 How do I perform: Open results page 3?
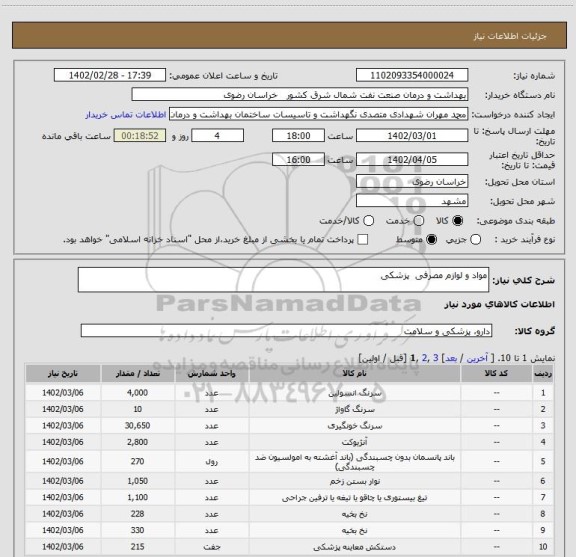(x=436, y=358)
